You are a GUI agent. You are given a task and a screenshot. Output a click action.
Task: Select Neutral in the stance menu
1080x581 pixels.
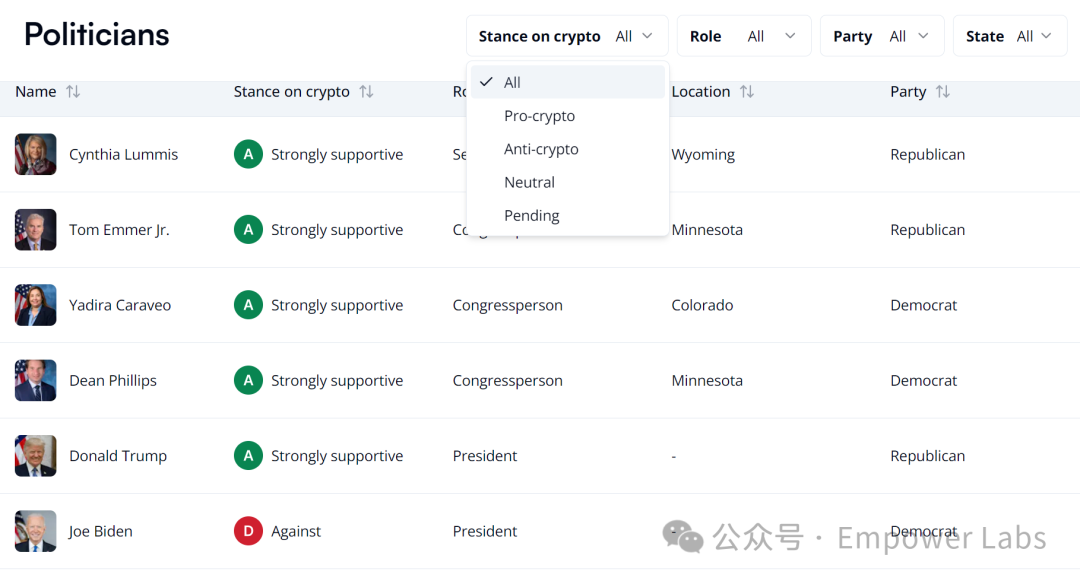click(530, 182)
